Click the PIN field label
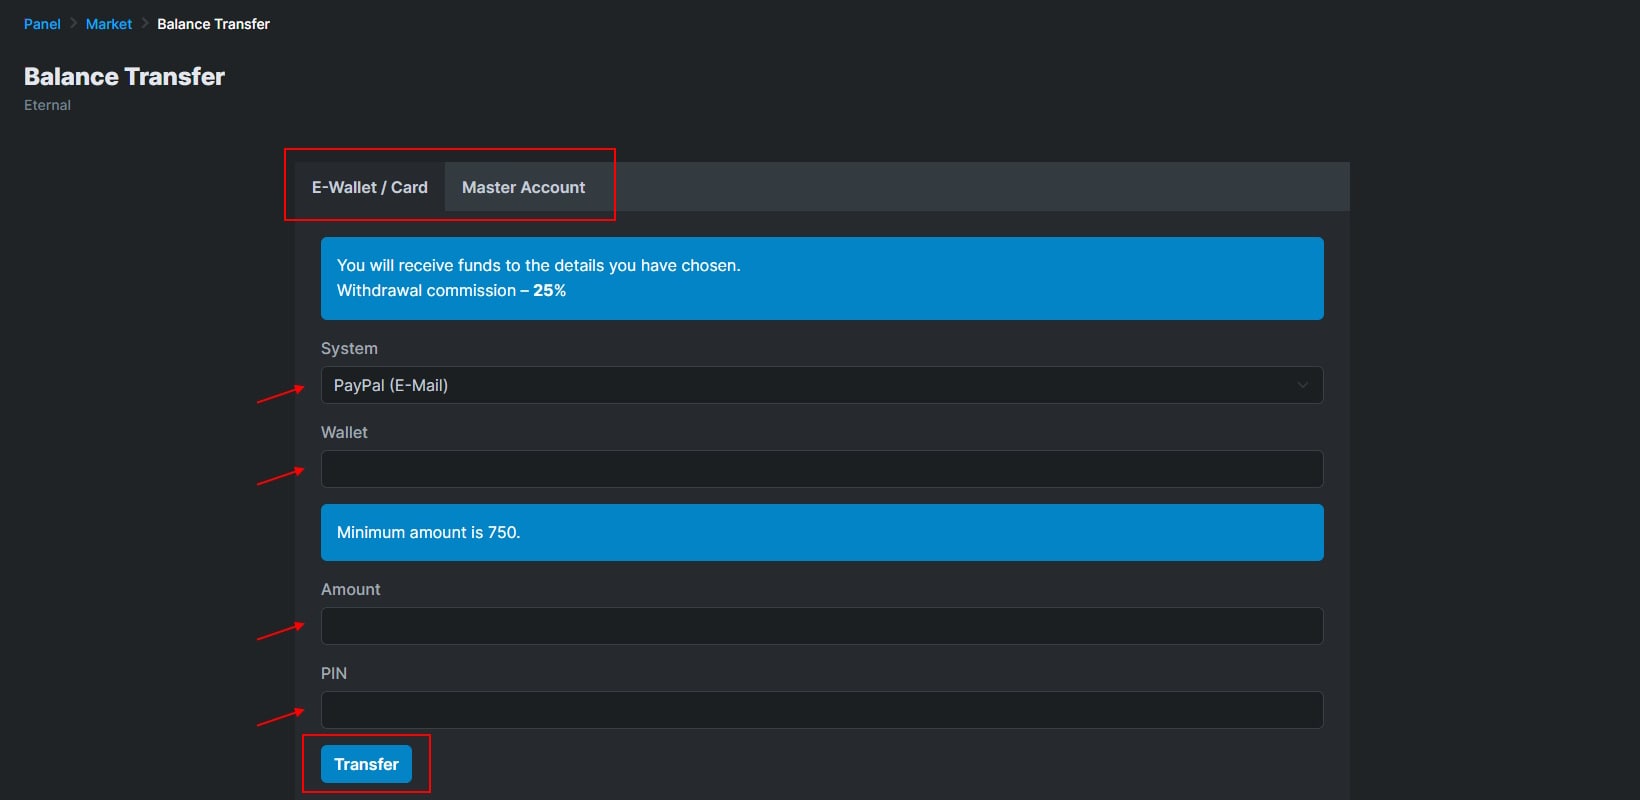Image resolution: width=1640 pixels, height=800 pixels. (334, 673)
